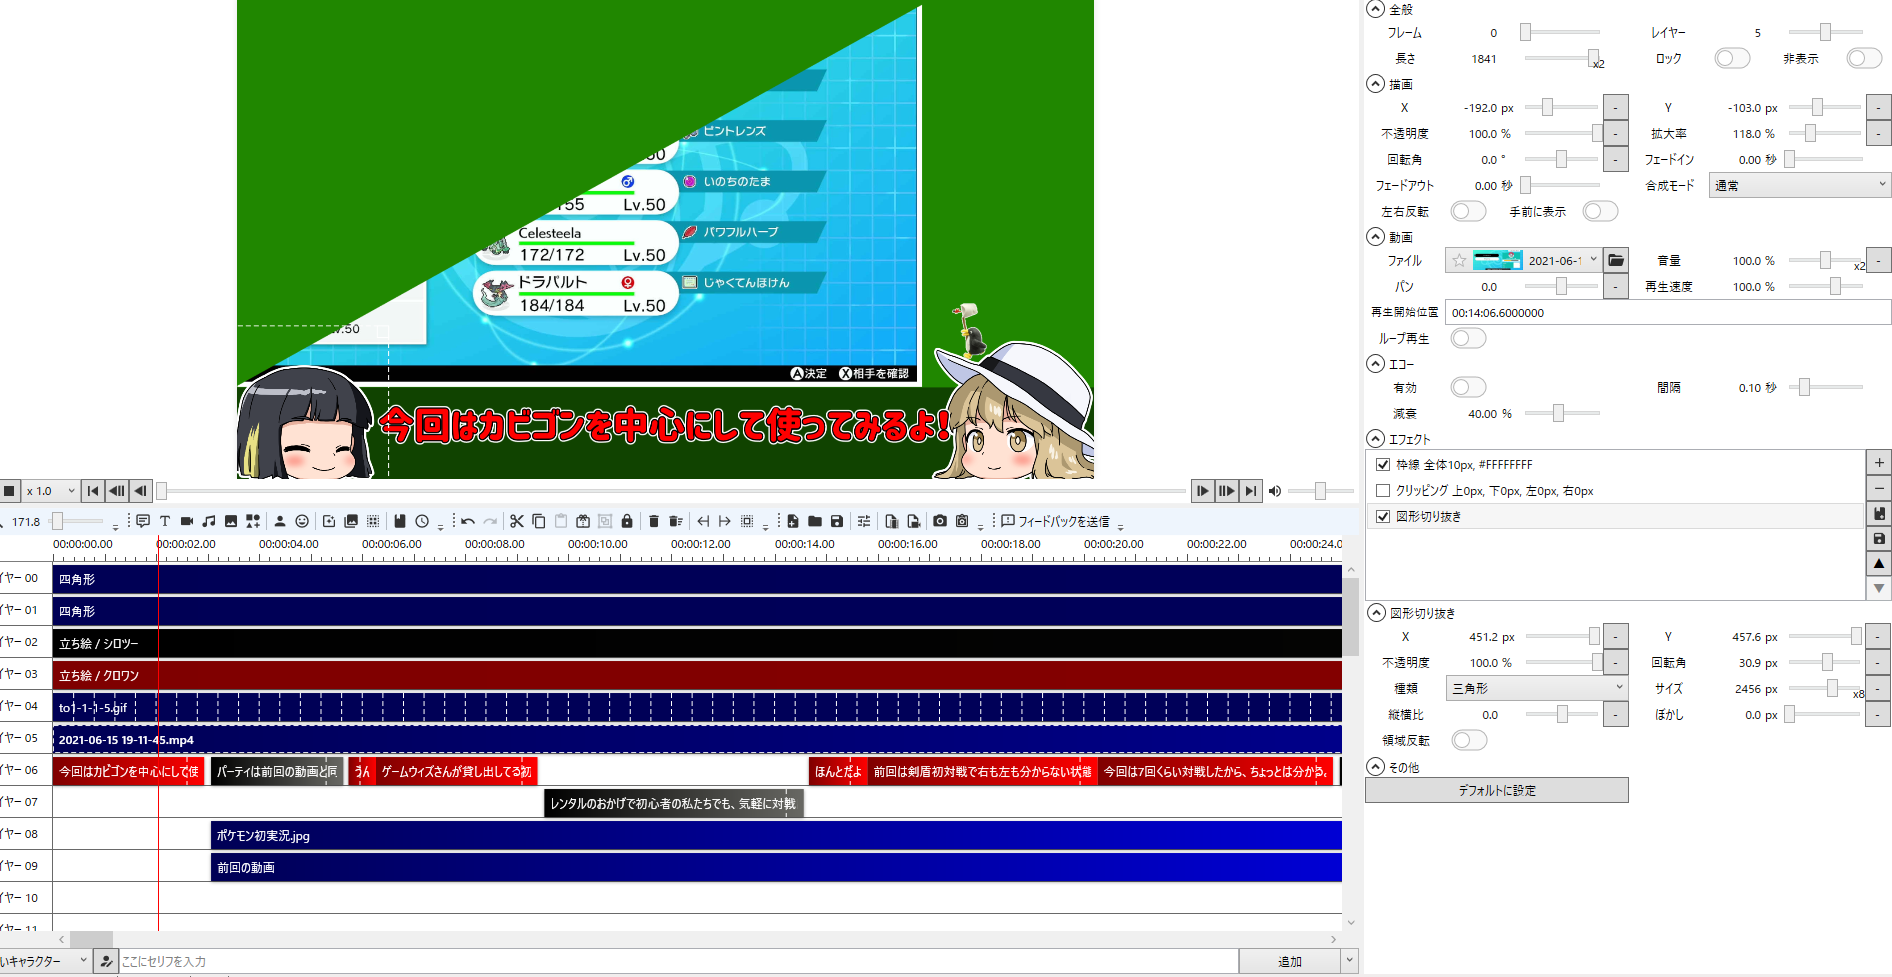1892x977 pixels.
Task: Open the timer/clock tool in the toolbar
Action: click(x=422, y=521)
